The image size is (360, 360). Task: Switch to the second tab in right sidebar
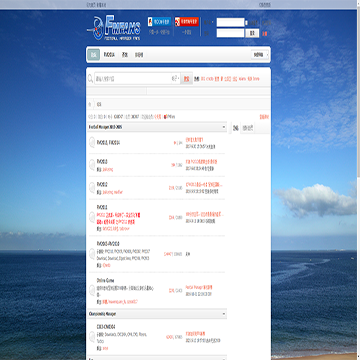pos(248,128)
